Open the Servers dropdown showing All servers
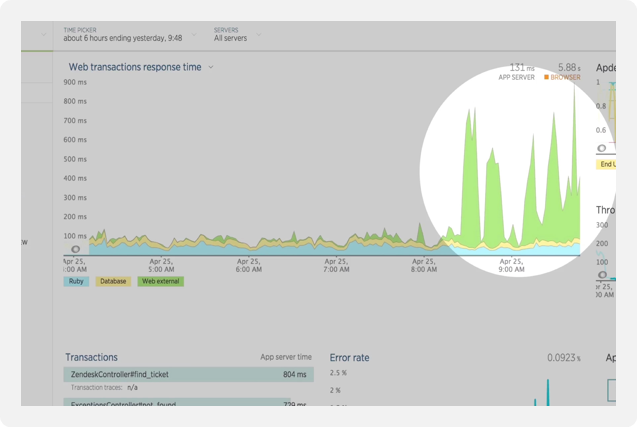 pos(237,35)
